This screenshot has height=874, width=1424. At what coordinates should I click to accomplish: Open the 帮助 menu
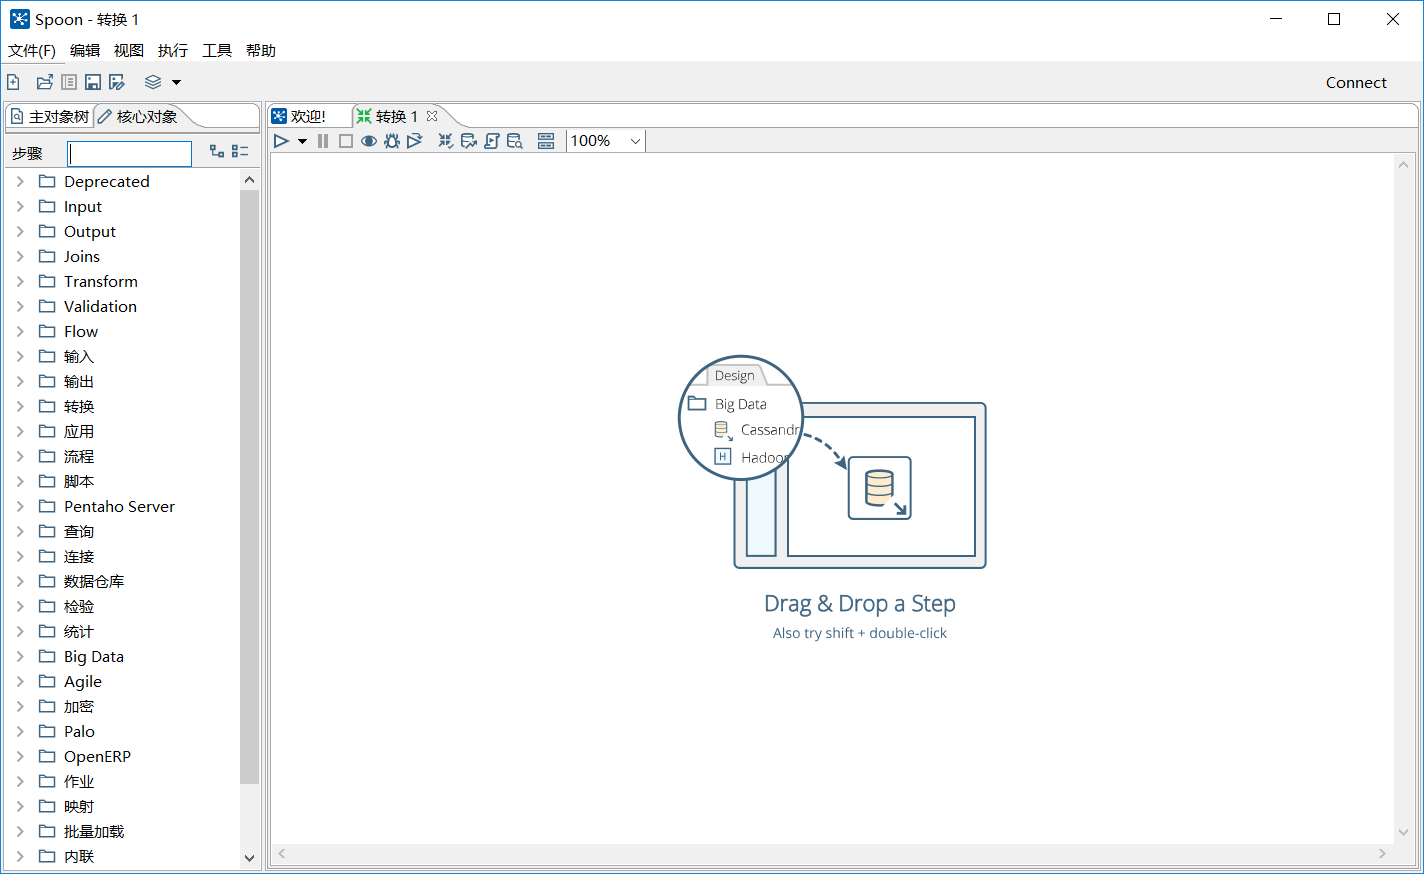coord(261,51)
